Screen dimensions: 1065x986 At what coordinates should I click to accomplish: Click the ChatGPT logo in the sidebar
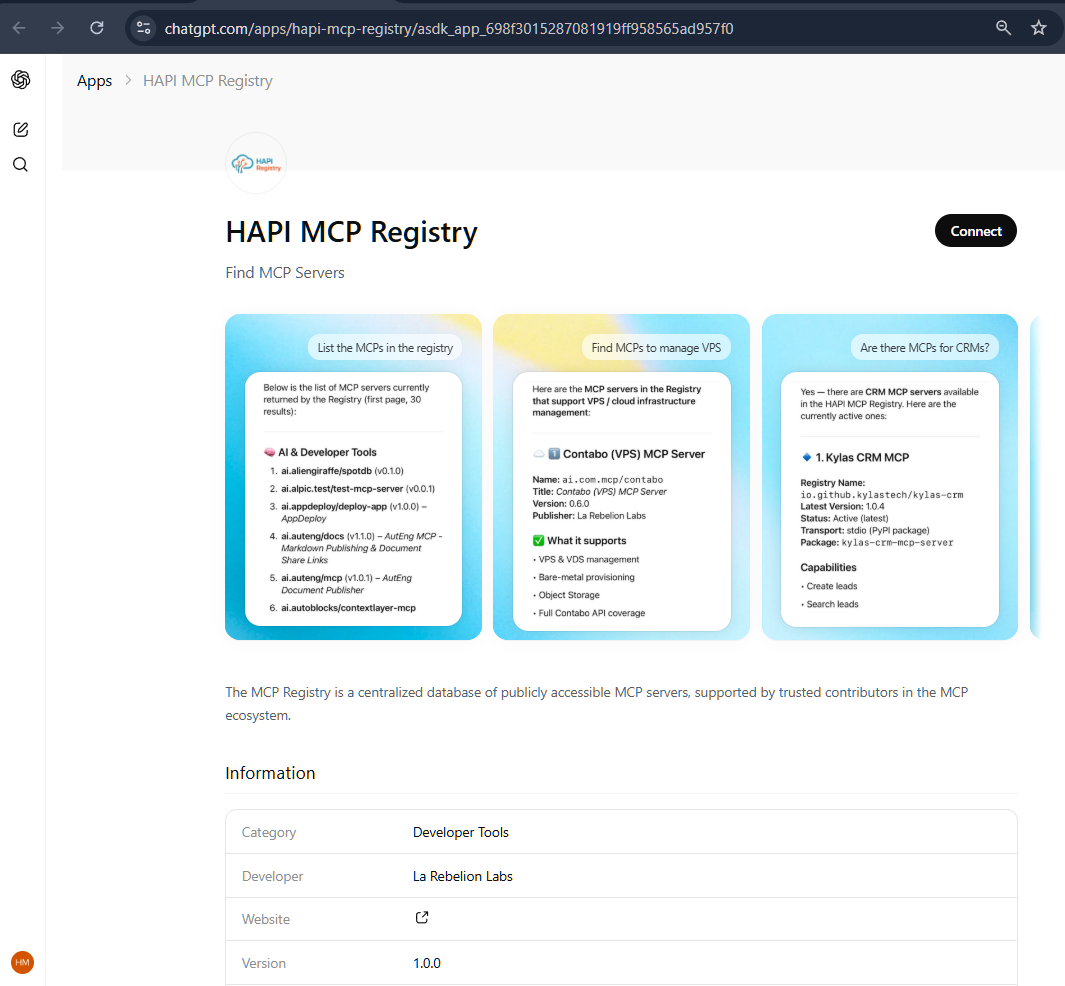[x=20, y=79]
